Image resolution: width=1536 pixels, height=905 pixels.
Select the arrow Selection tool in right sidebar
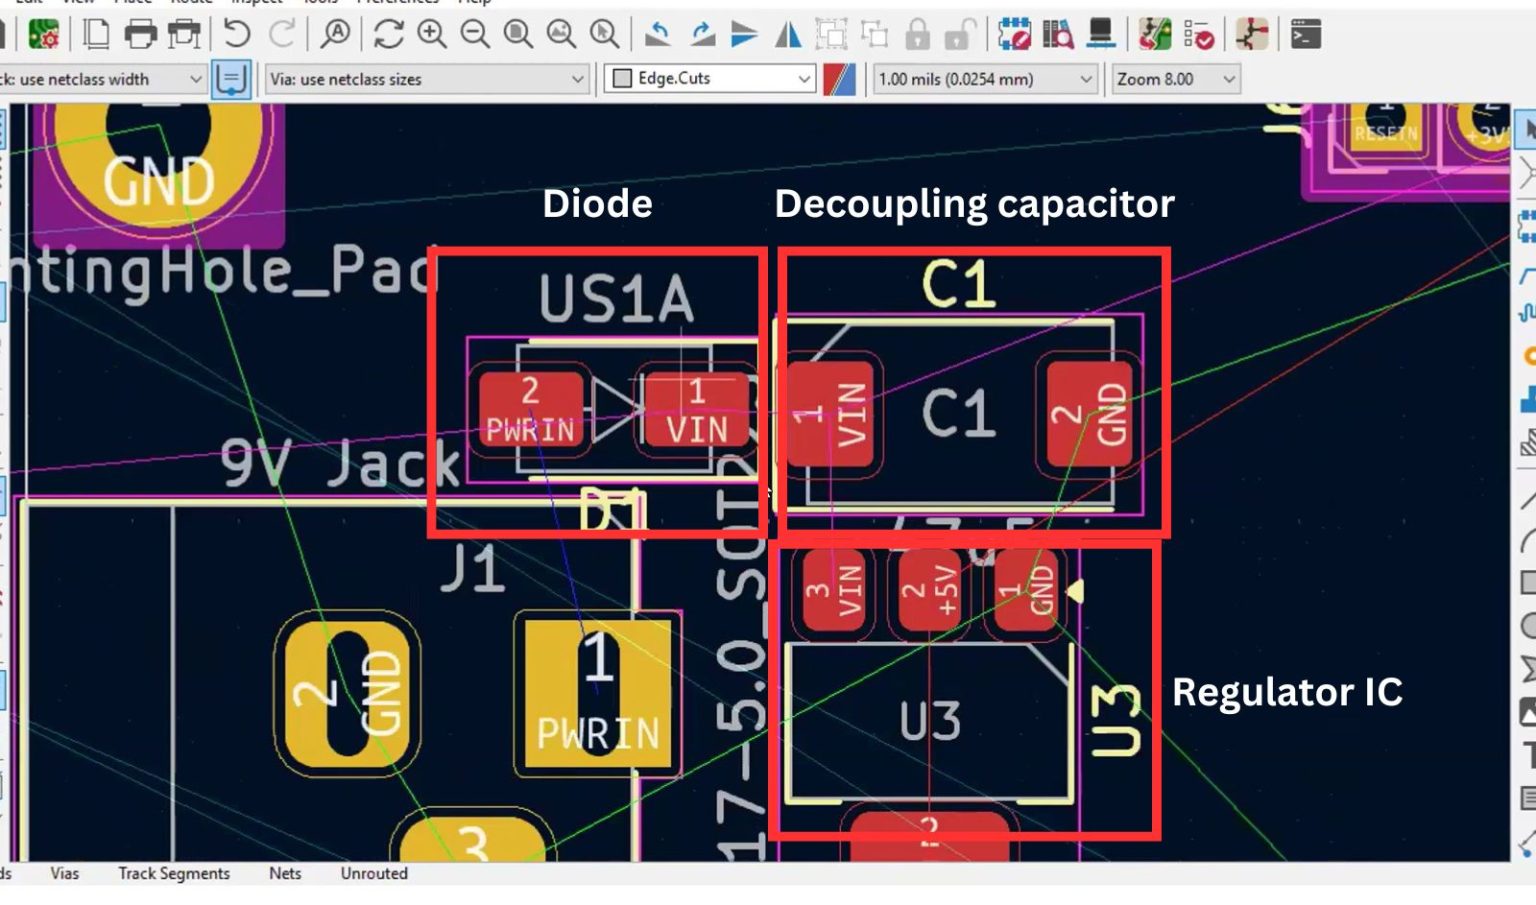(1528, 128)
